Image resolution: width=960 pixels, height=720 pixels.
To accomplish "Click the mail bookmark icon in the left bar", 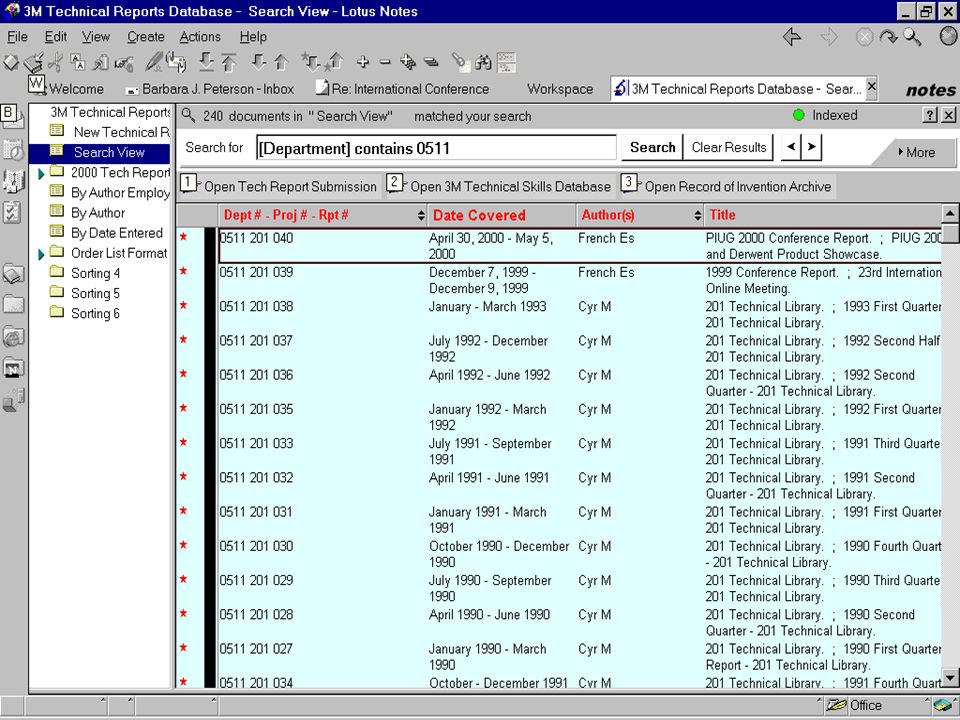I will pyautogui.click(x=12, y=117).
